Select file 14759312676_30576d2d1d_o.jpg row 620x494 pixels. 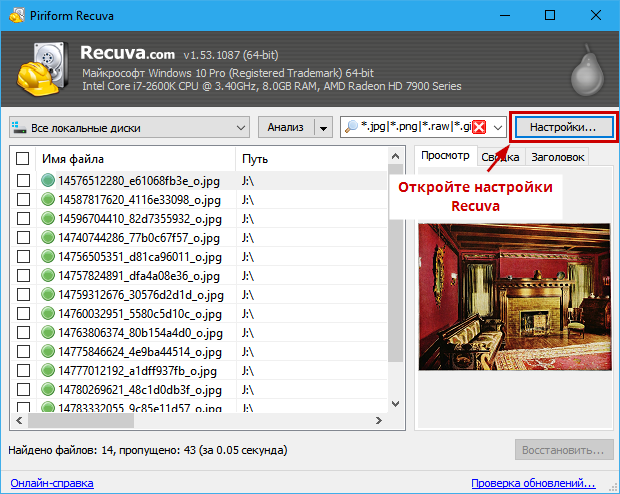(199, 294)
